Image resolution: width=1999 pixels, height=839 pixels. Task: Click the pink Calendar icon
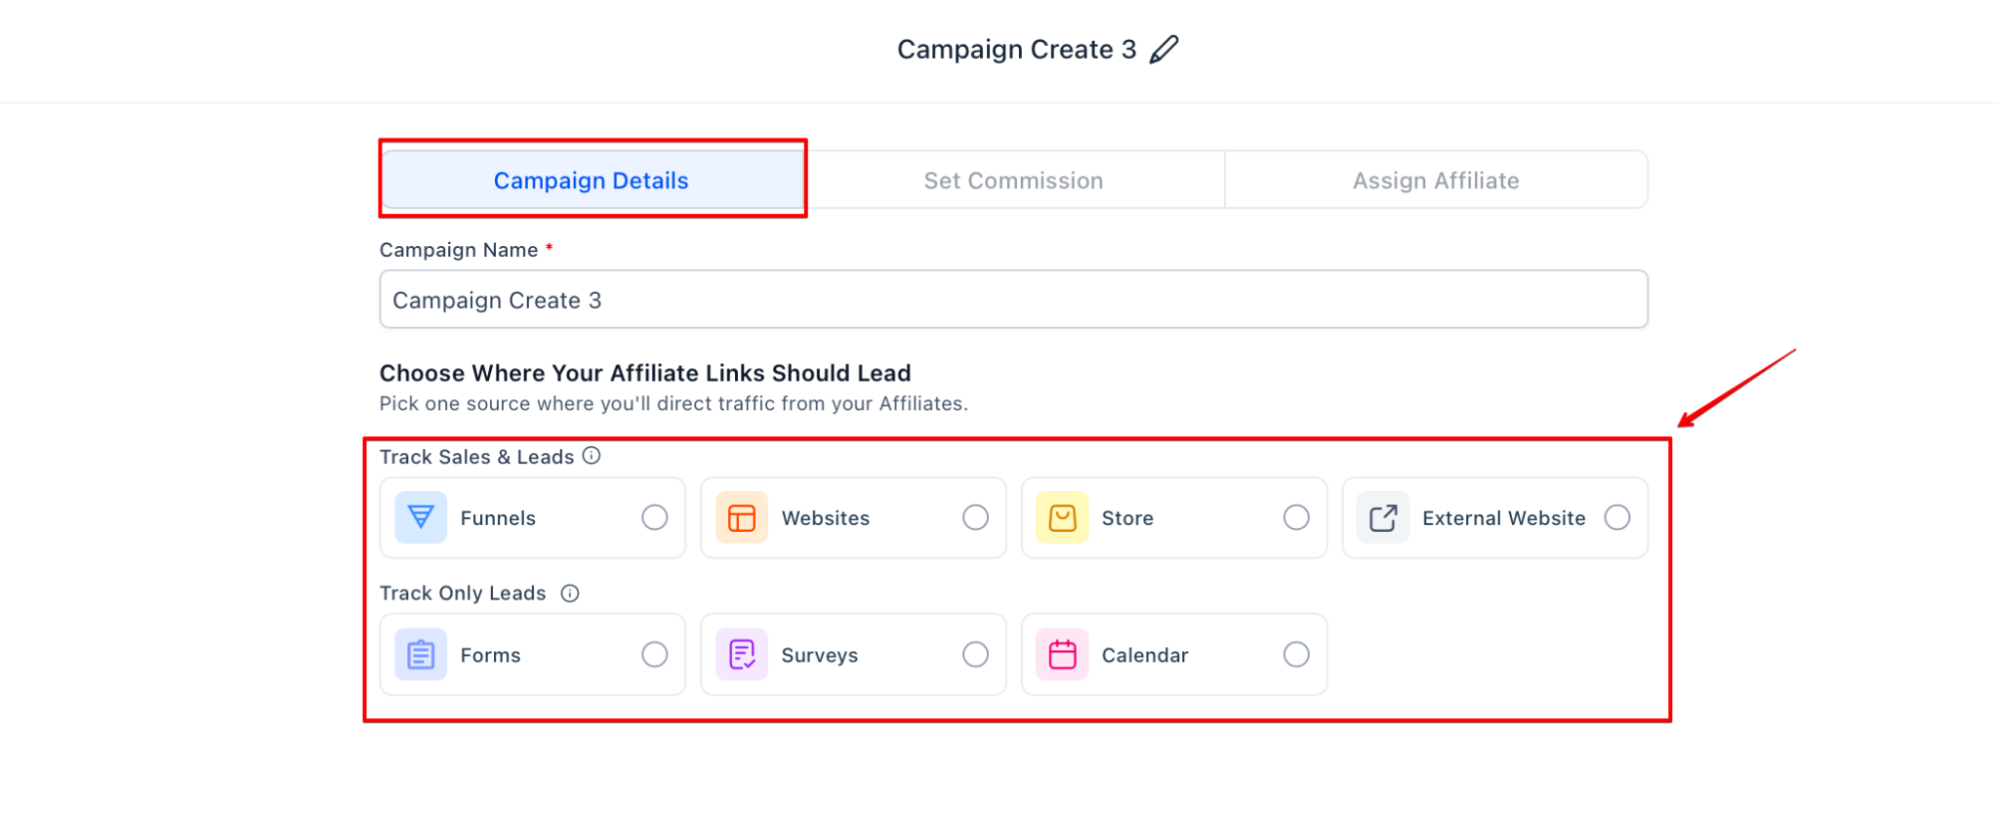pos(1062,654)
